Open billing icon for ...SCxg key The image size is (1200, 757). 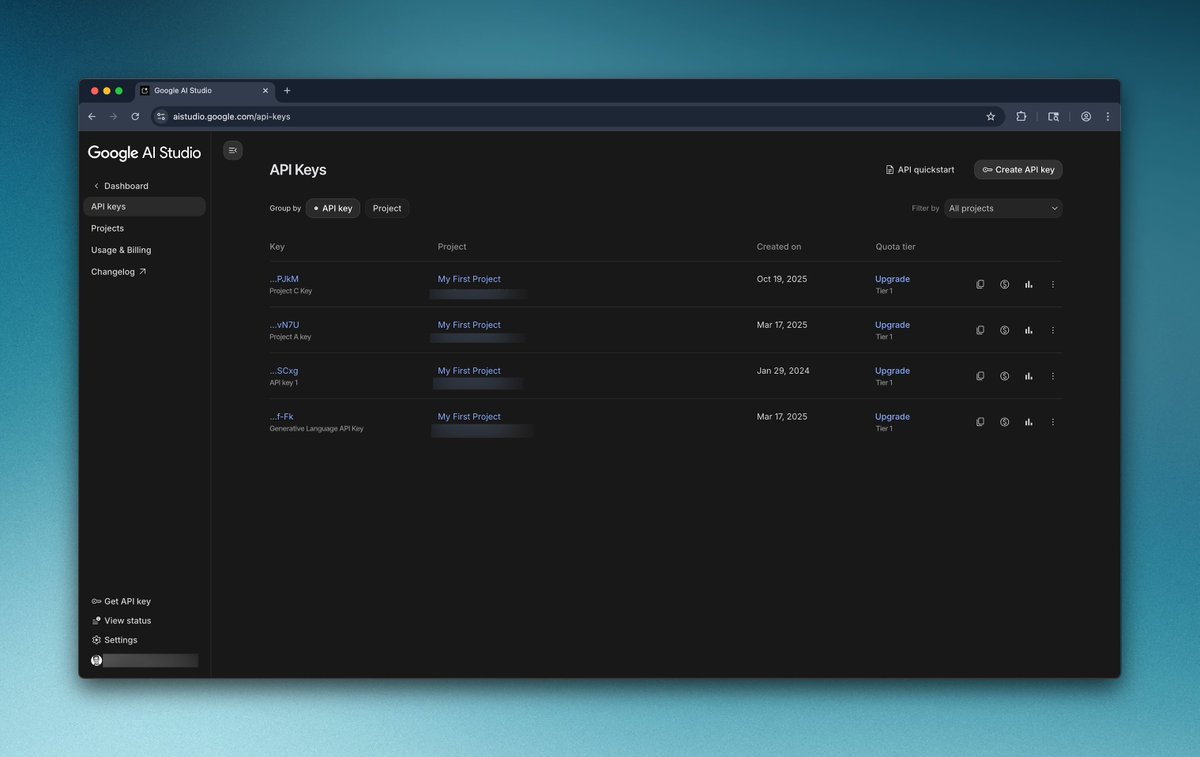tap(1004, 376)
